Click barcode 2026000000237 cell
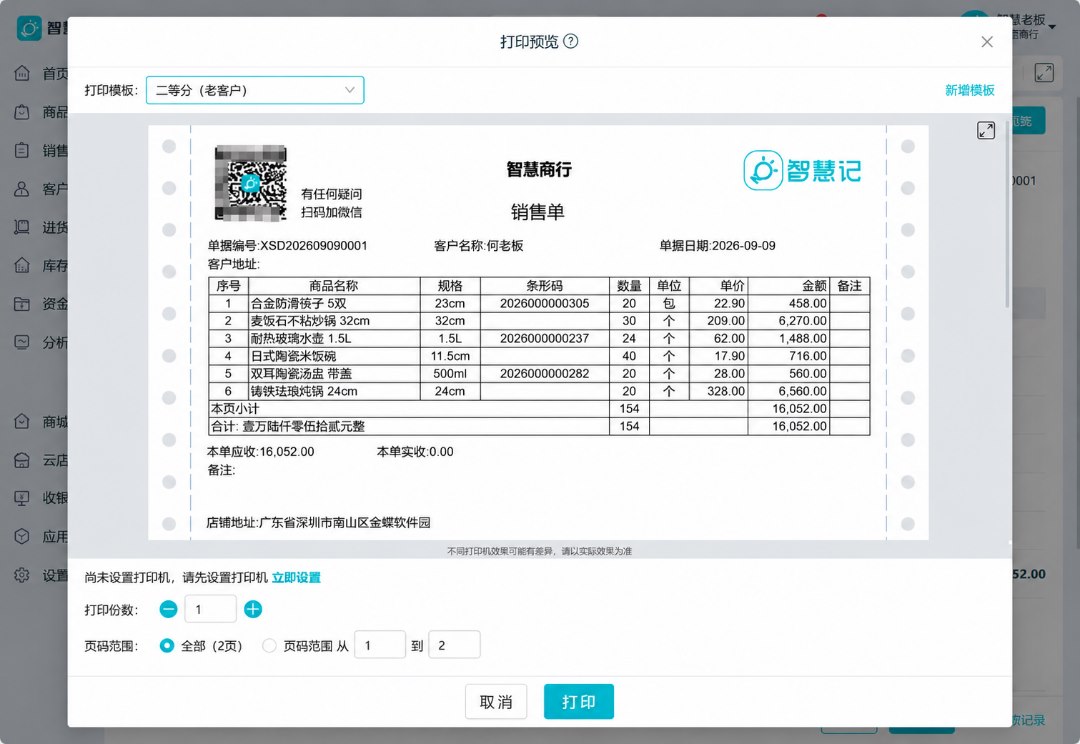Image resolution: width=1080 pixels, height=744 pixels. coord(544,339)
